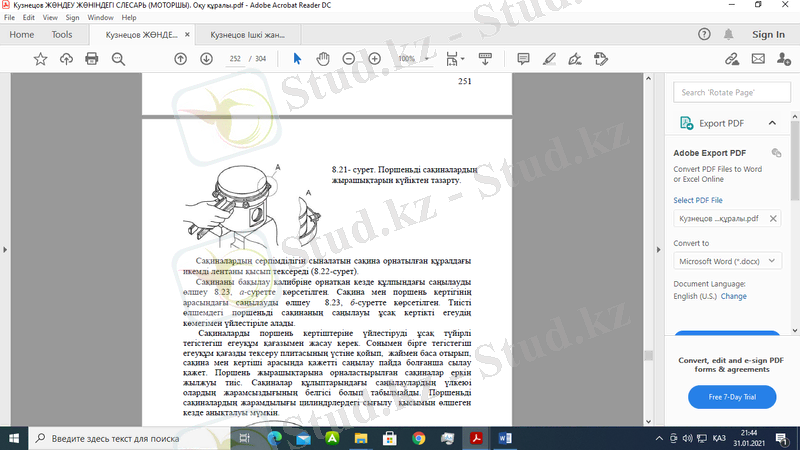Viewport: 800px width, 450px height.
Task: Activate the arrow selection tool
Action: pyautogui.click(x=297, y=59)
